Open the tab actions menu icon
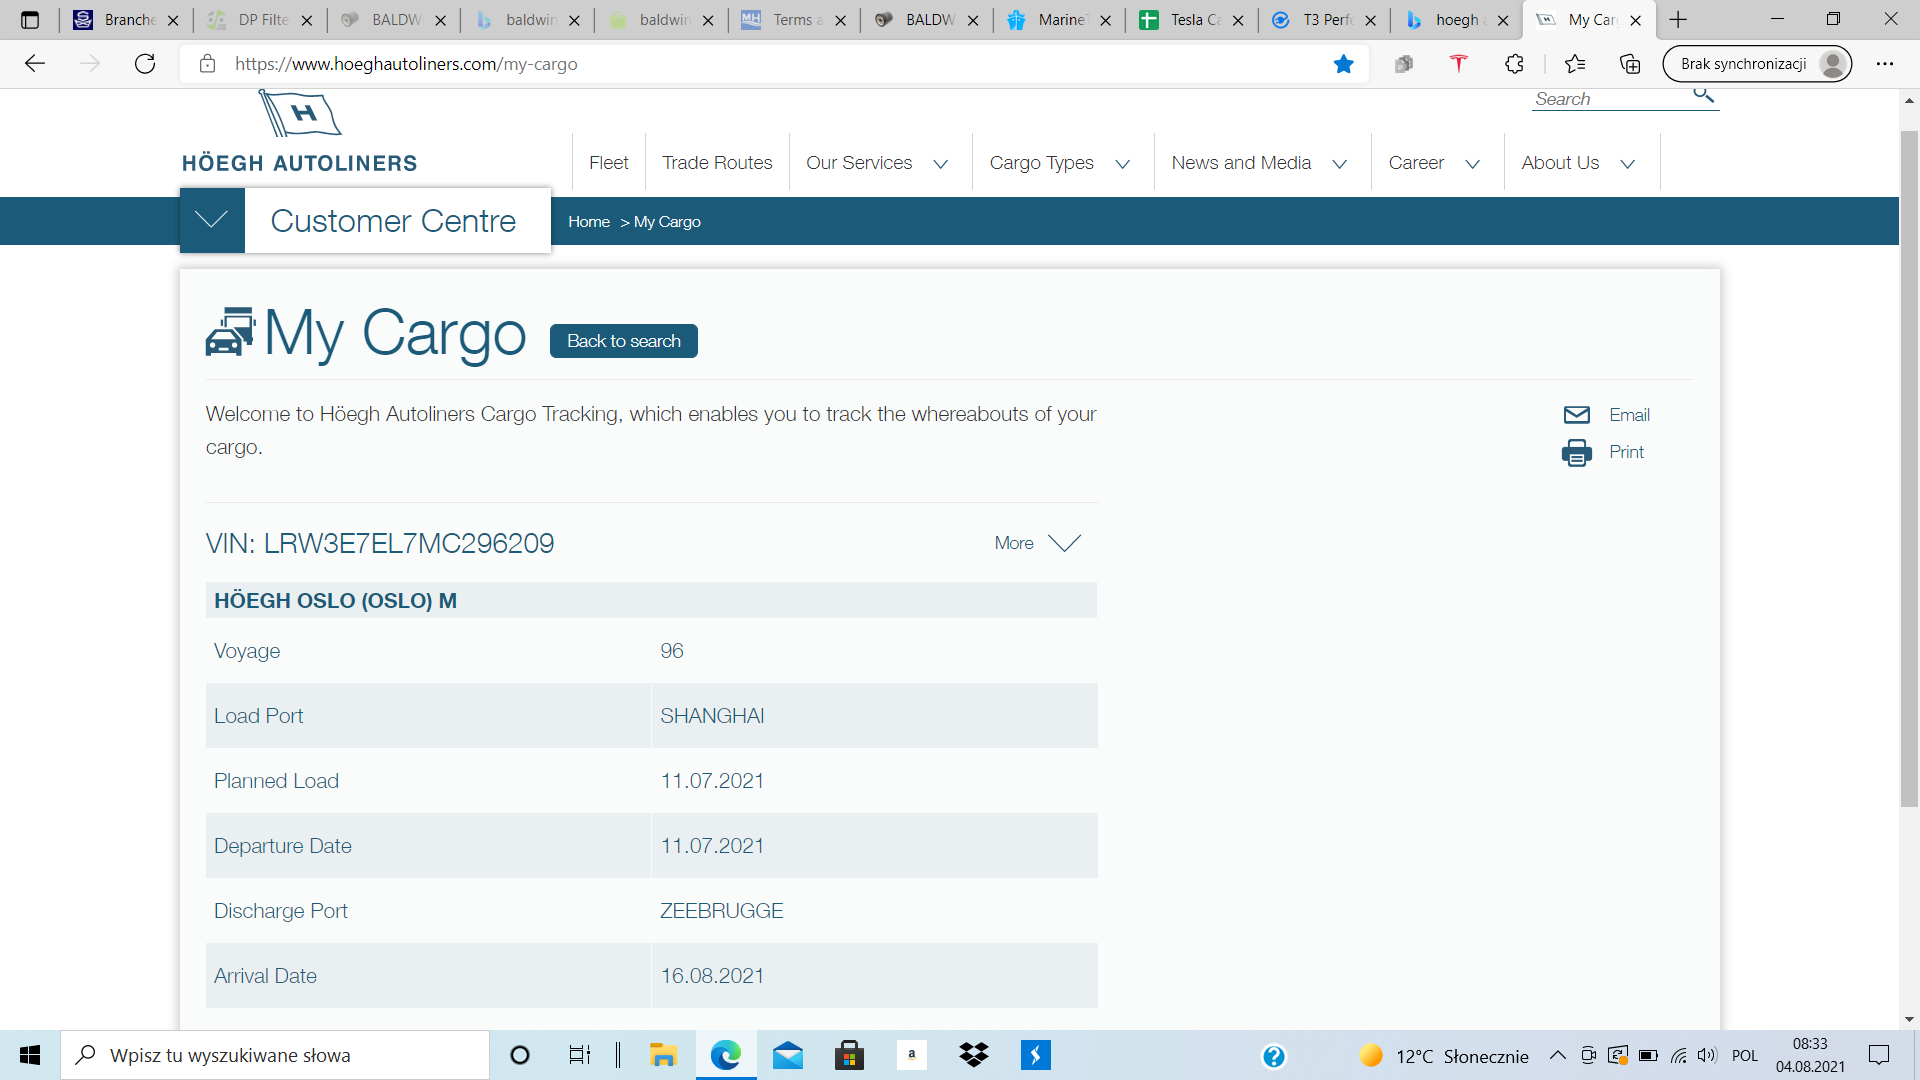Viewport: 1920px width, 1080px height. tap(30, 19)
